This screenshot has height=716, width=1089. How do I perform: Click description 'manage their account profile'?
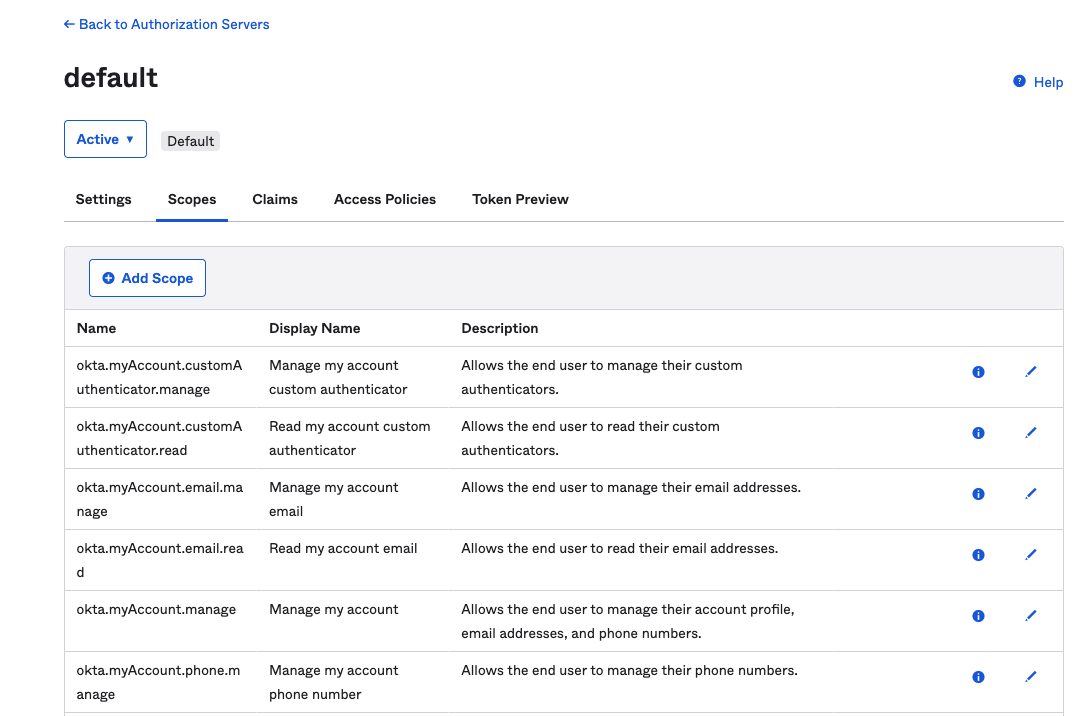pyautogui.click(x=628, y=622)
